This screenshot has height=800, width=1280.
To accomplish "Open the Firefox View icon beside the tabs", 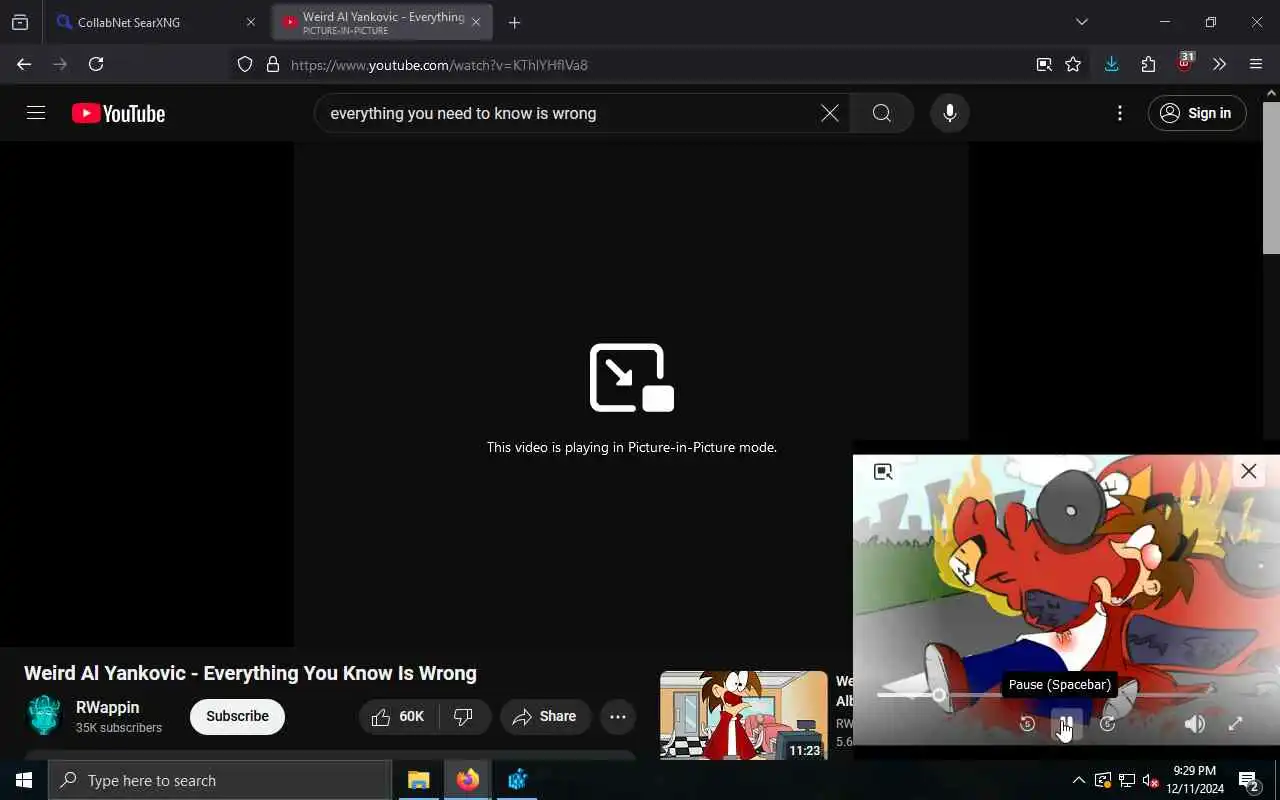I will point(20,22).
